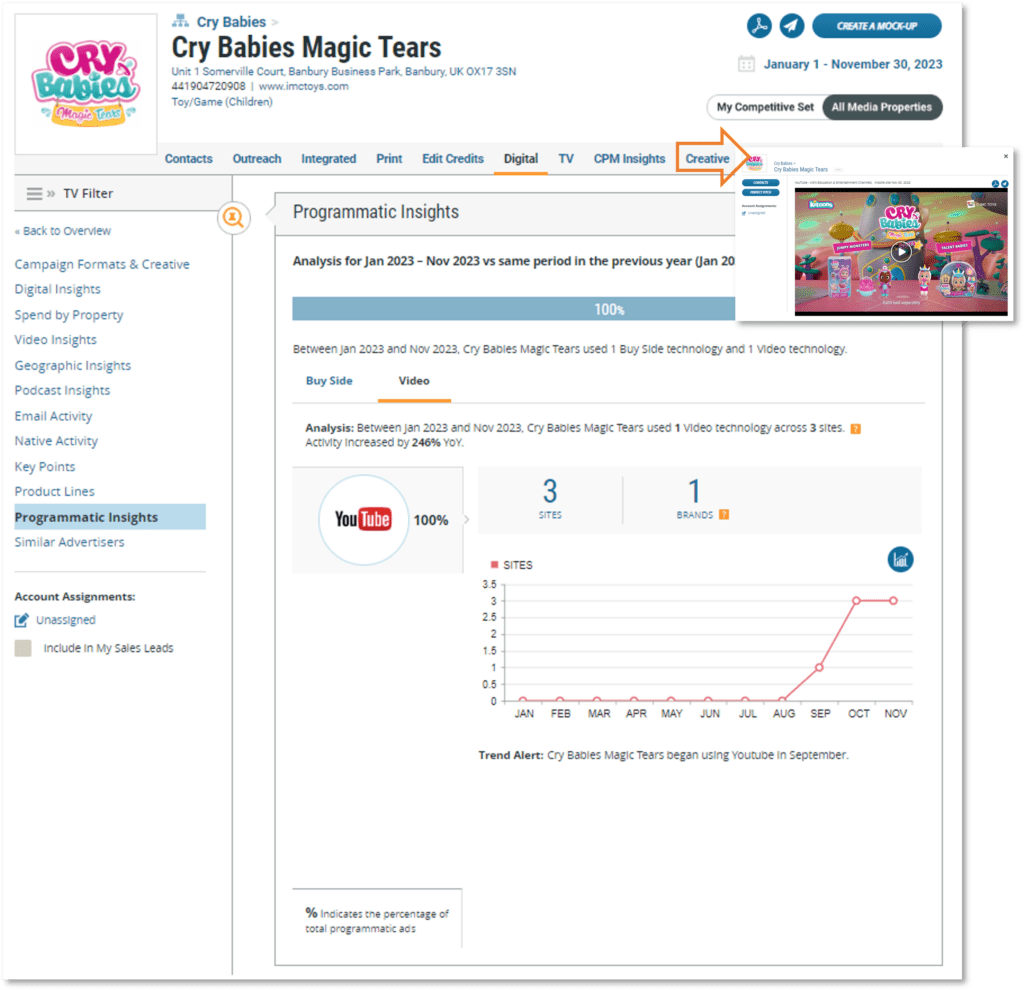Export page via the PDF icon
Screen dimensions: 1024x990
[759, 26]
